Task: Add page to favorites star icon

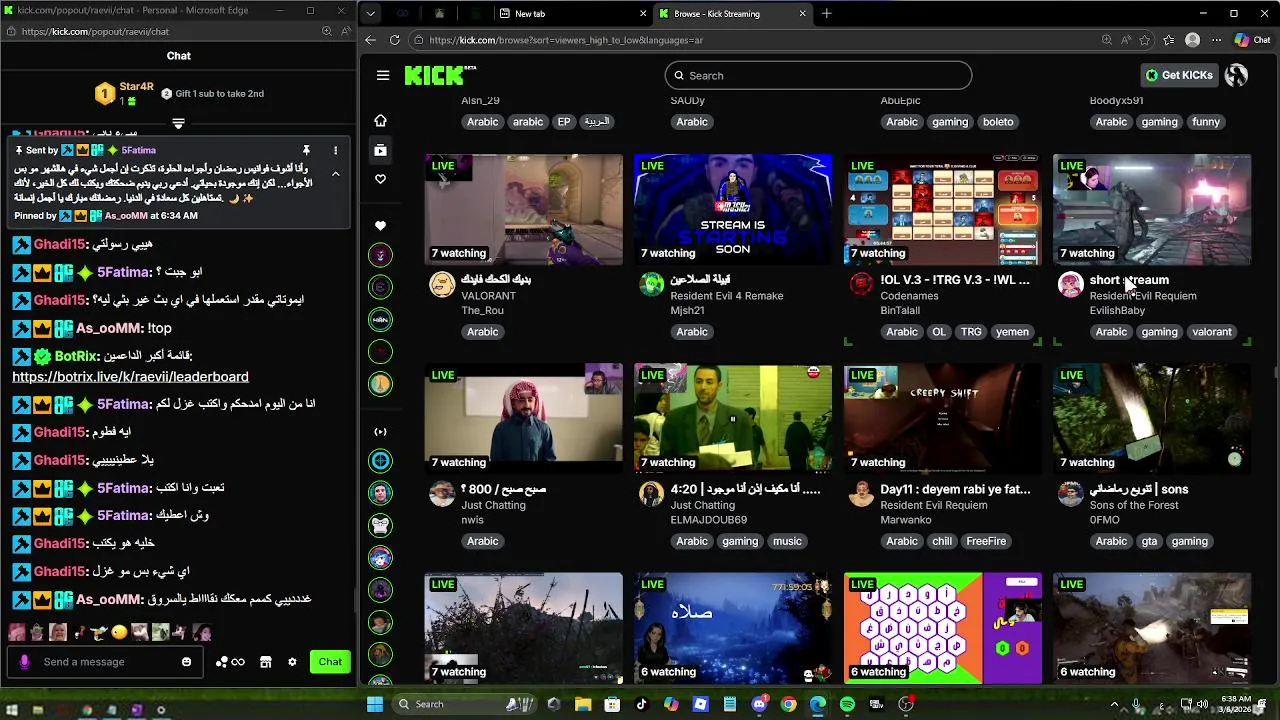Action: [1143, 40]
